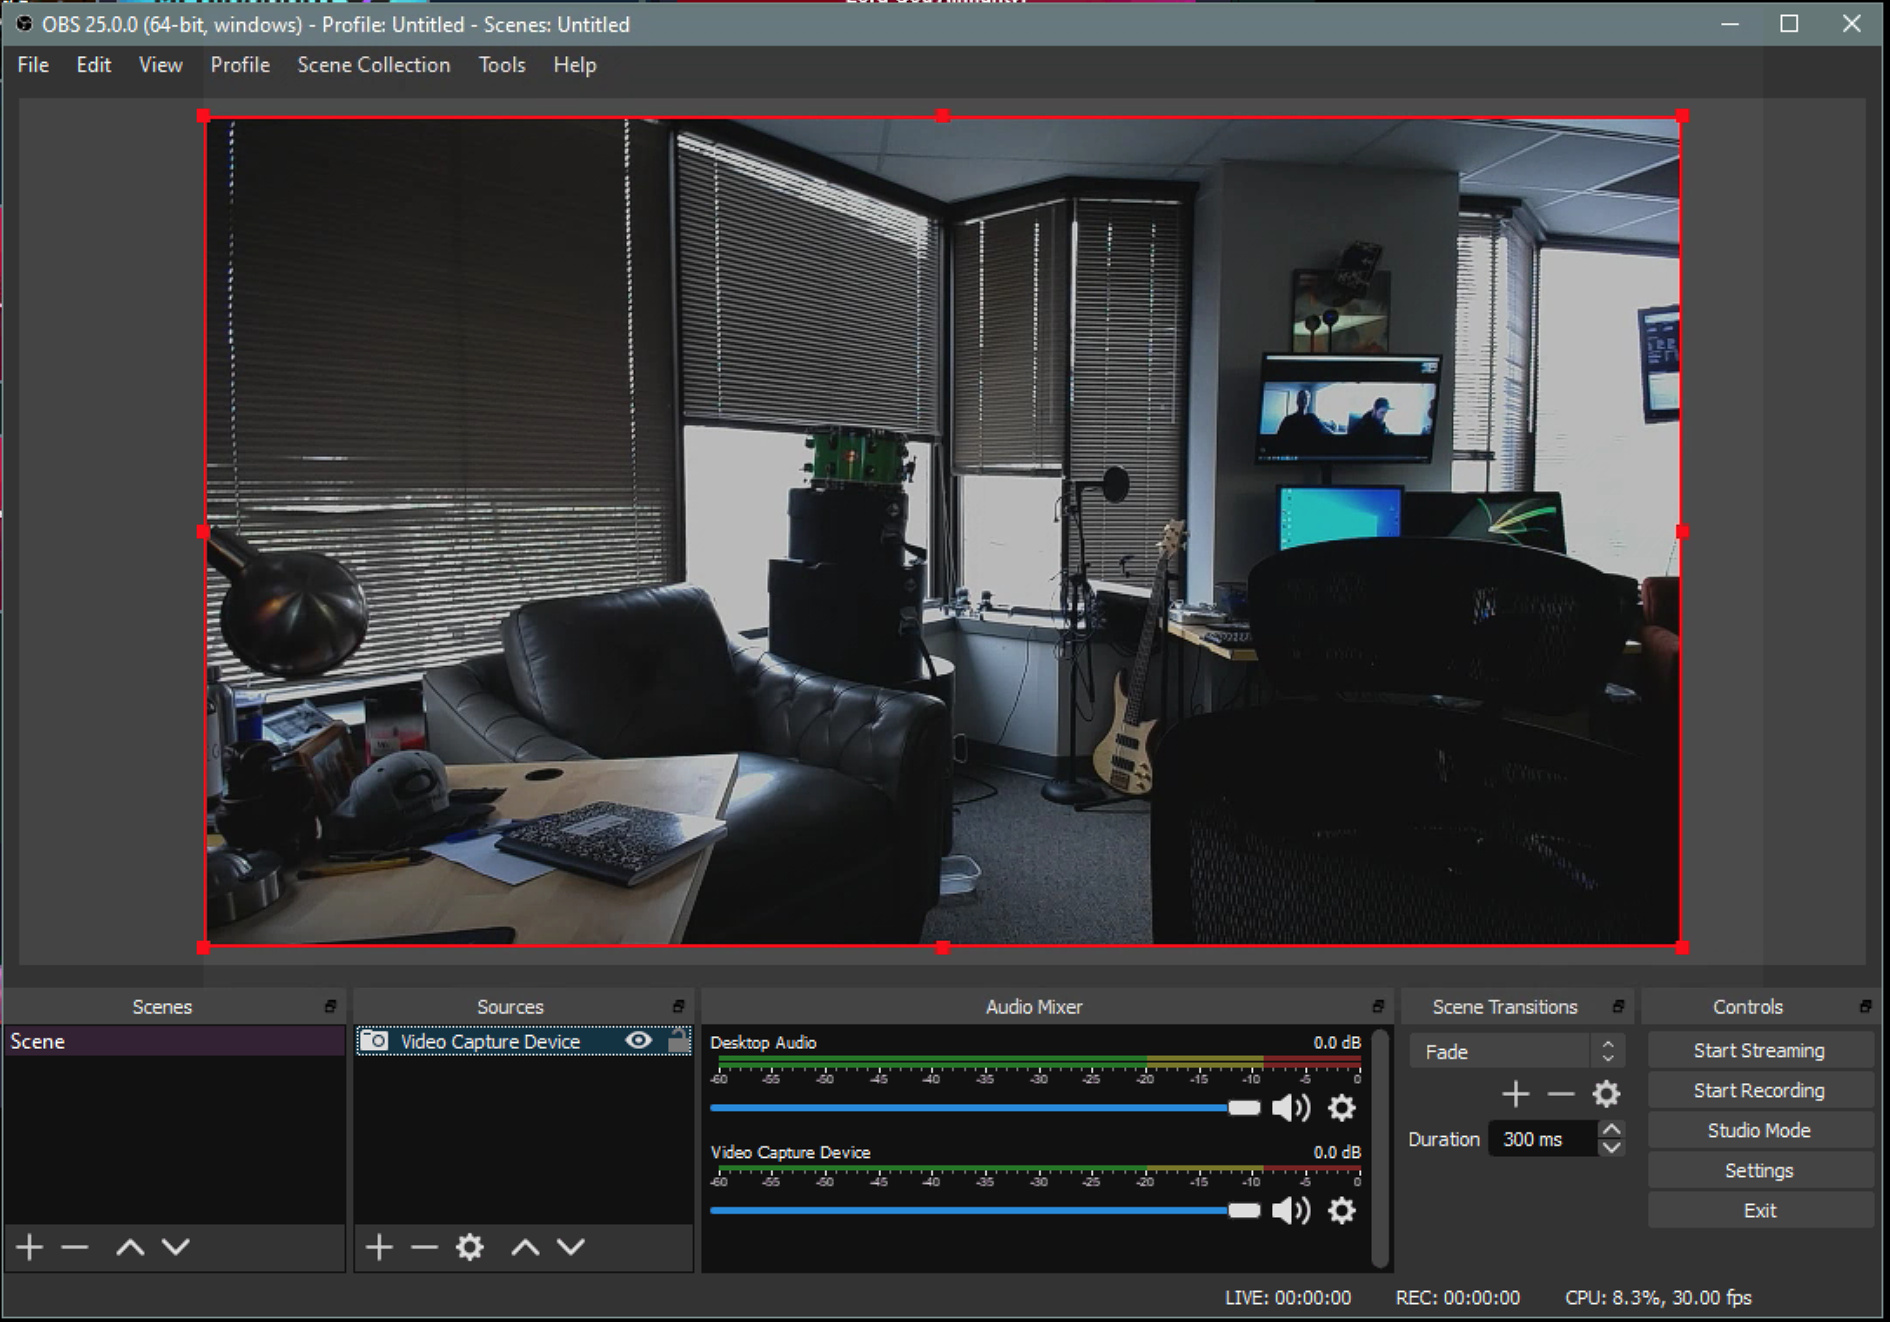Add a new scene transition

pos(1515,1094)
